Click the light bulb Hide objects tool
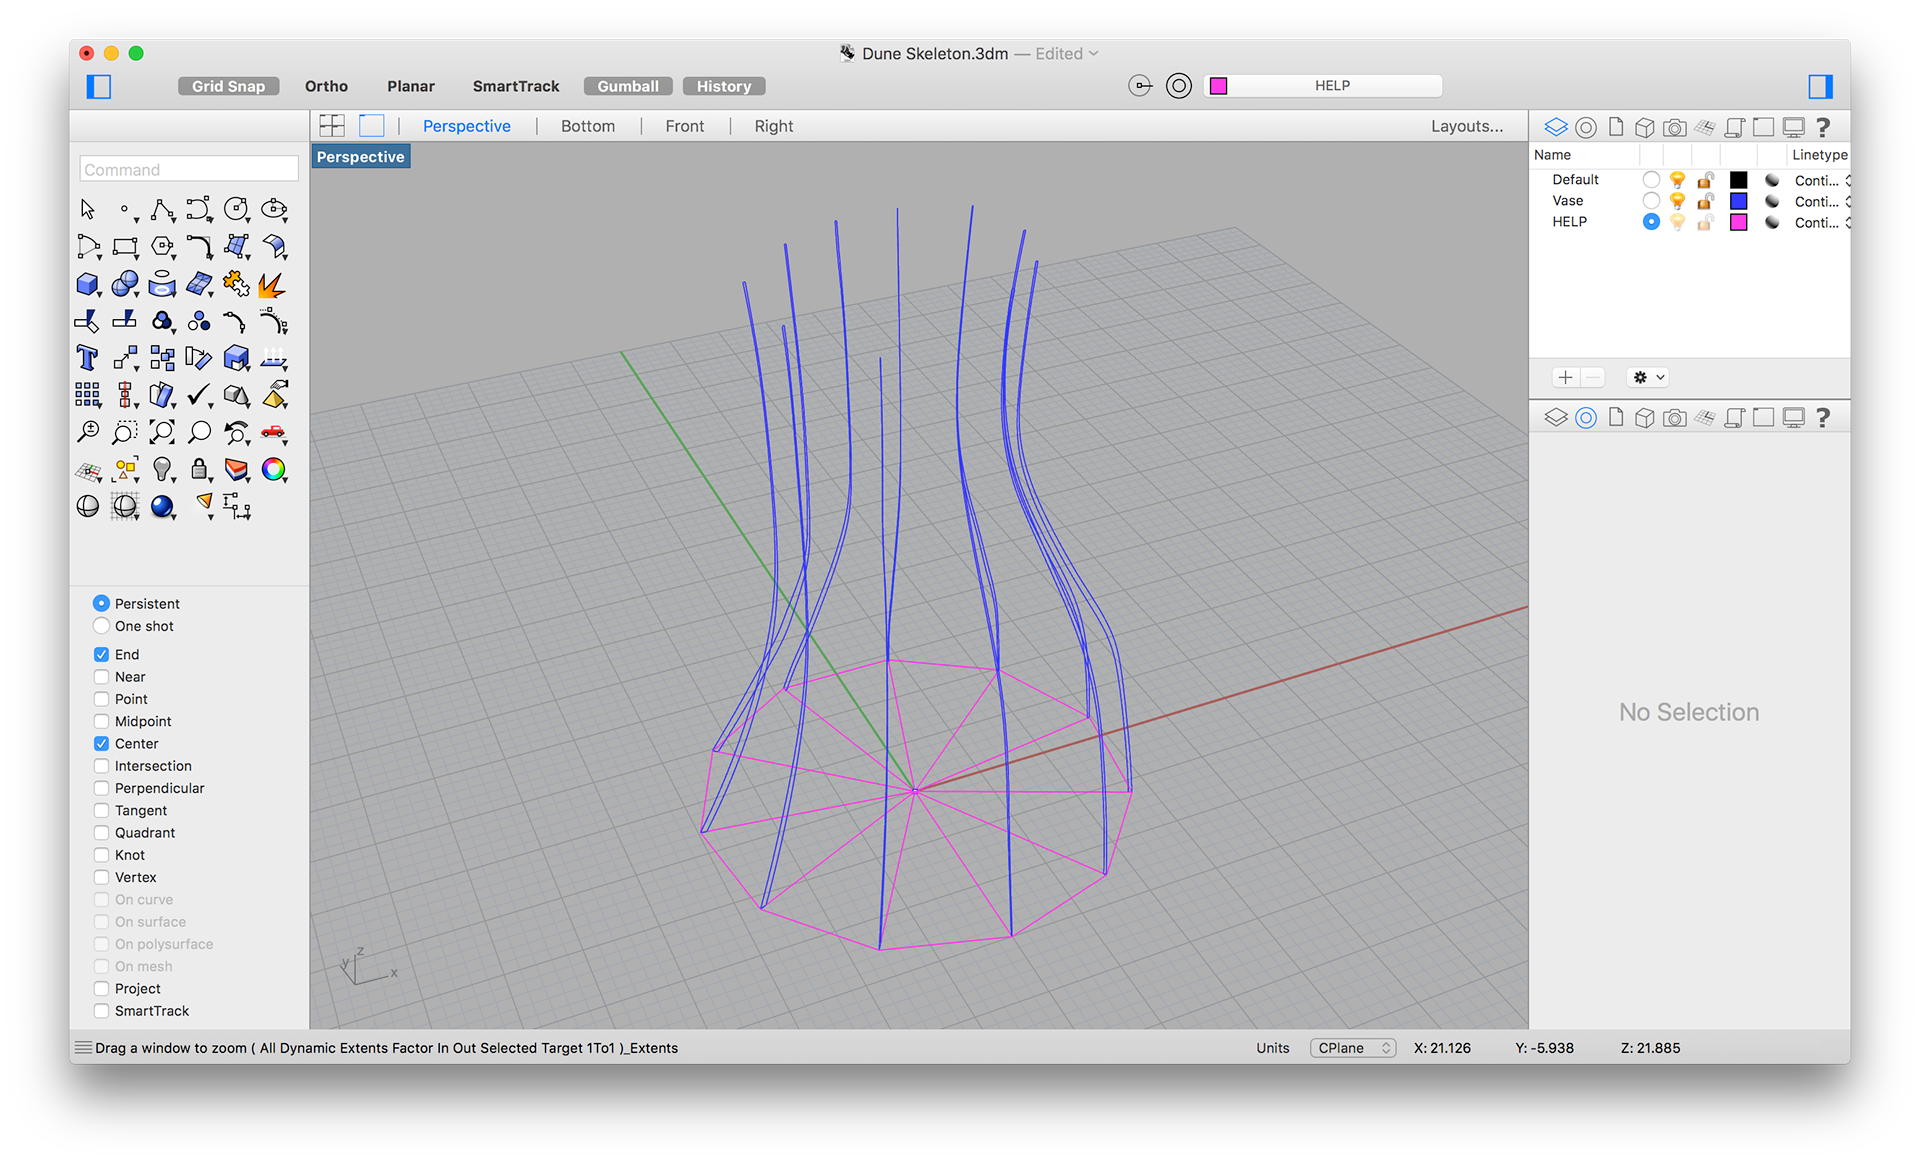 [162, 469]
